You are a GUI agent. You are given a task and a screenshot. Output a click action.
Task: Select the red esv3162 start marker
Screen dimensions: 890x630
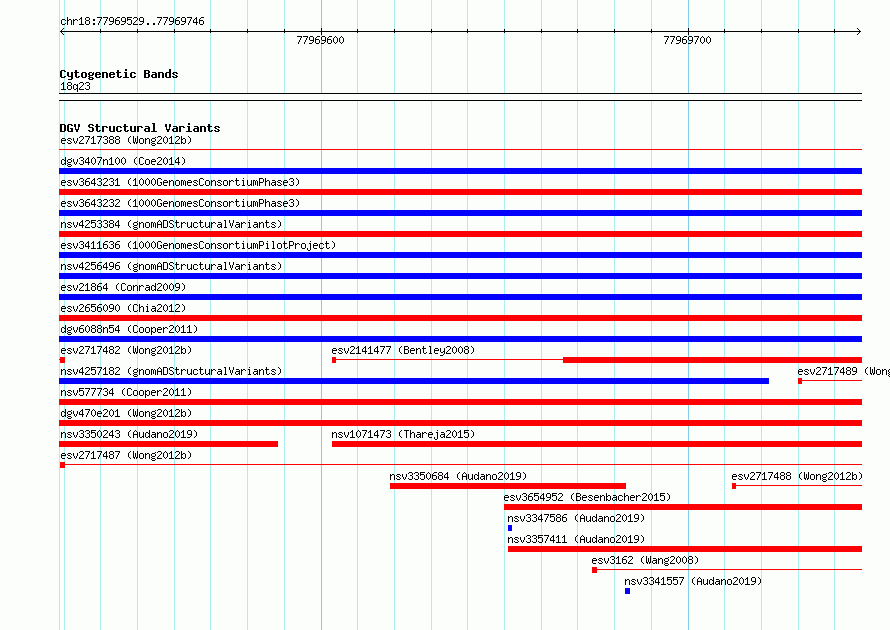pyautogui.click(x=594, y=570)
